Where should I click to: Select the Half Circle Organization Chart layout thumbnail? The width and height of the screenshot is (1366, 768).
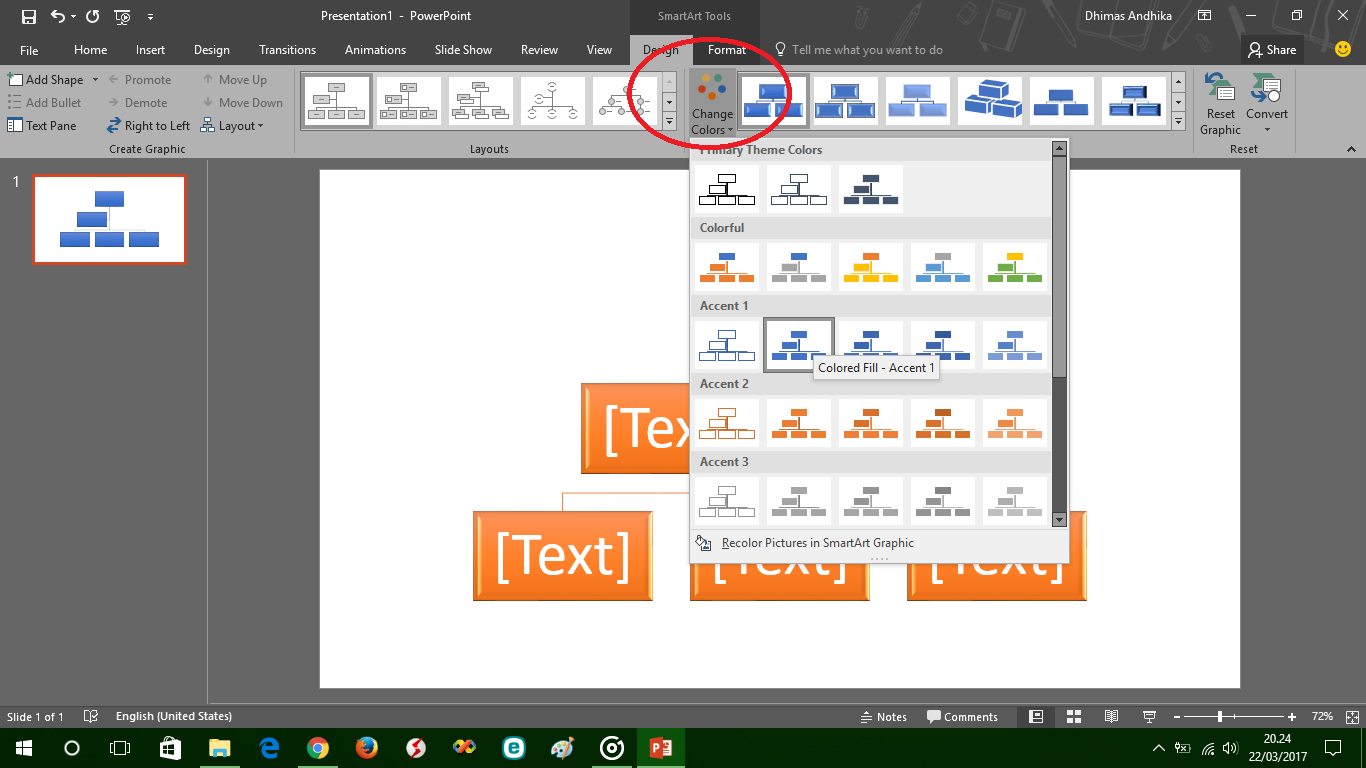click(553, 101)
